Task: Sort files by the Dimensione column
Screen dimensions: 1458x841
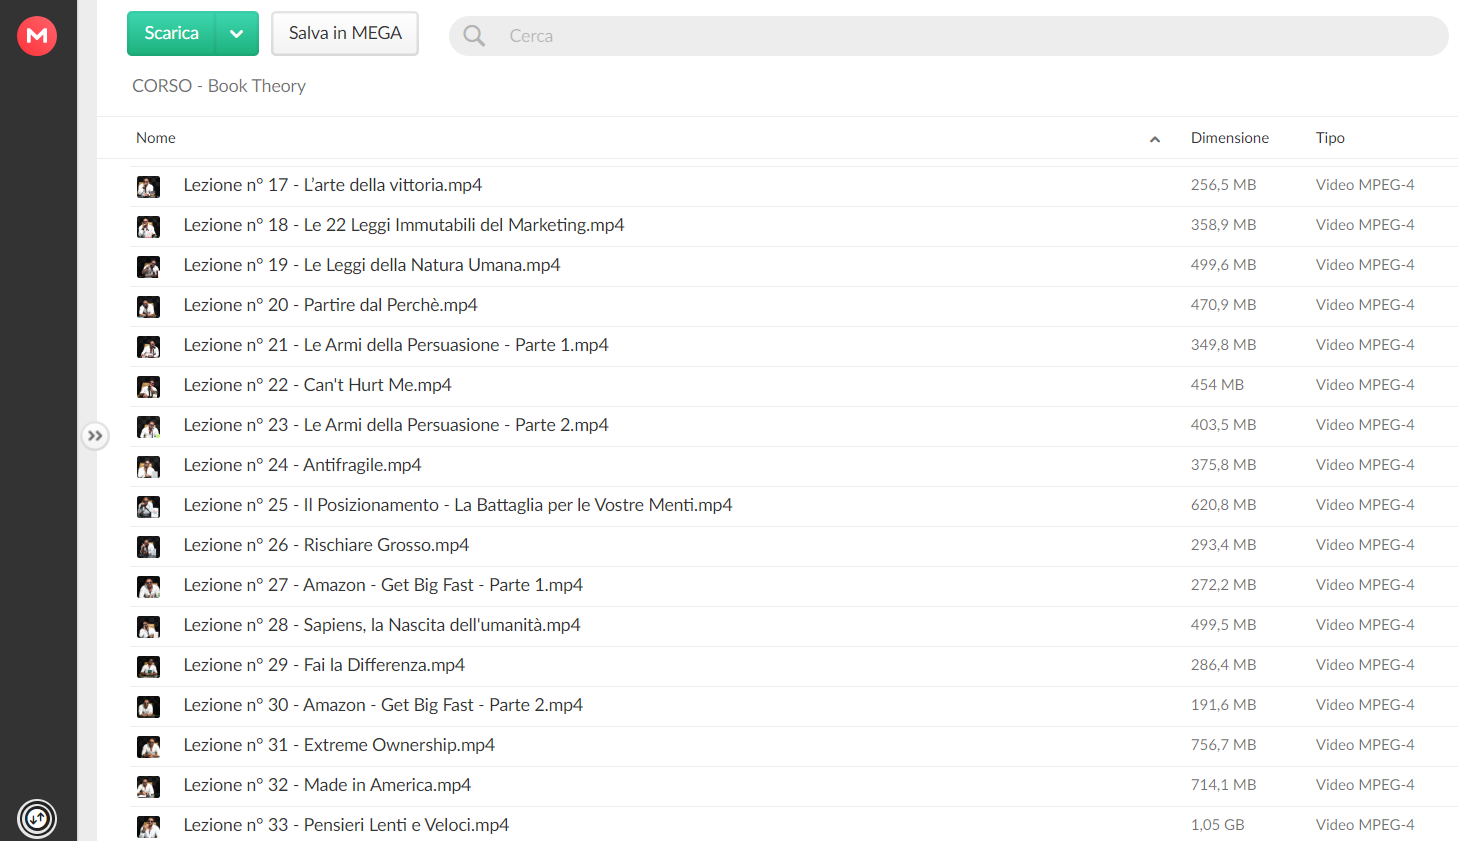Action: point(1230,138)
